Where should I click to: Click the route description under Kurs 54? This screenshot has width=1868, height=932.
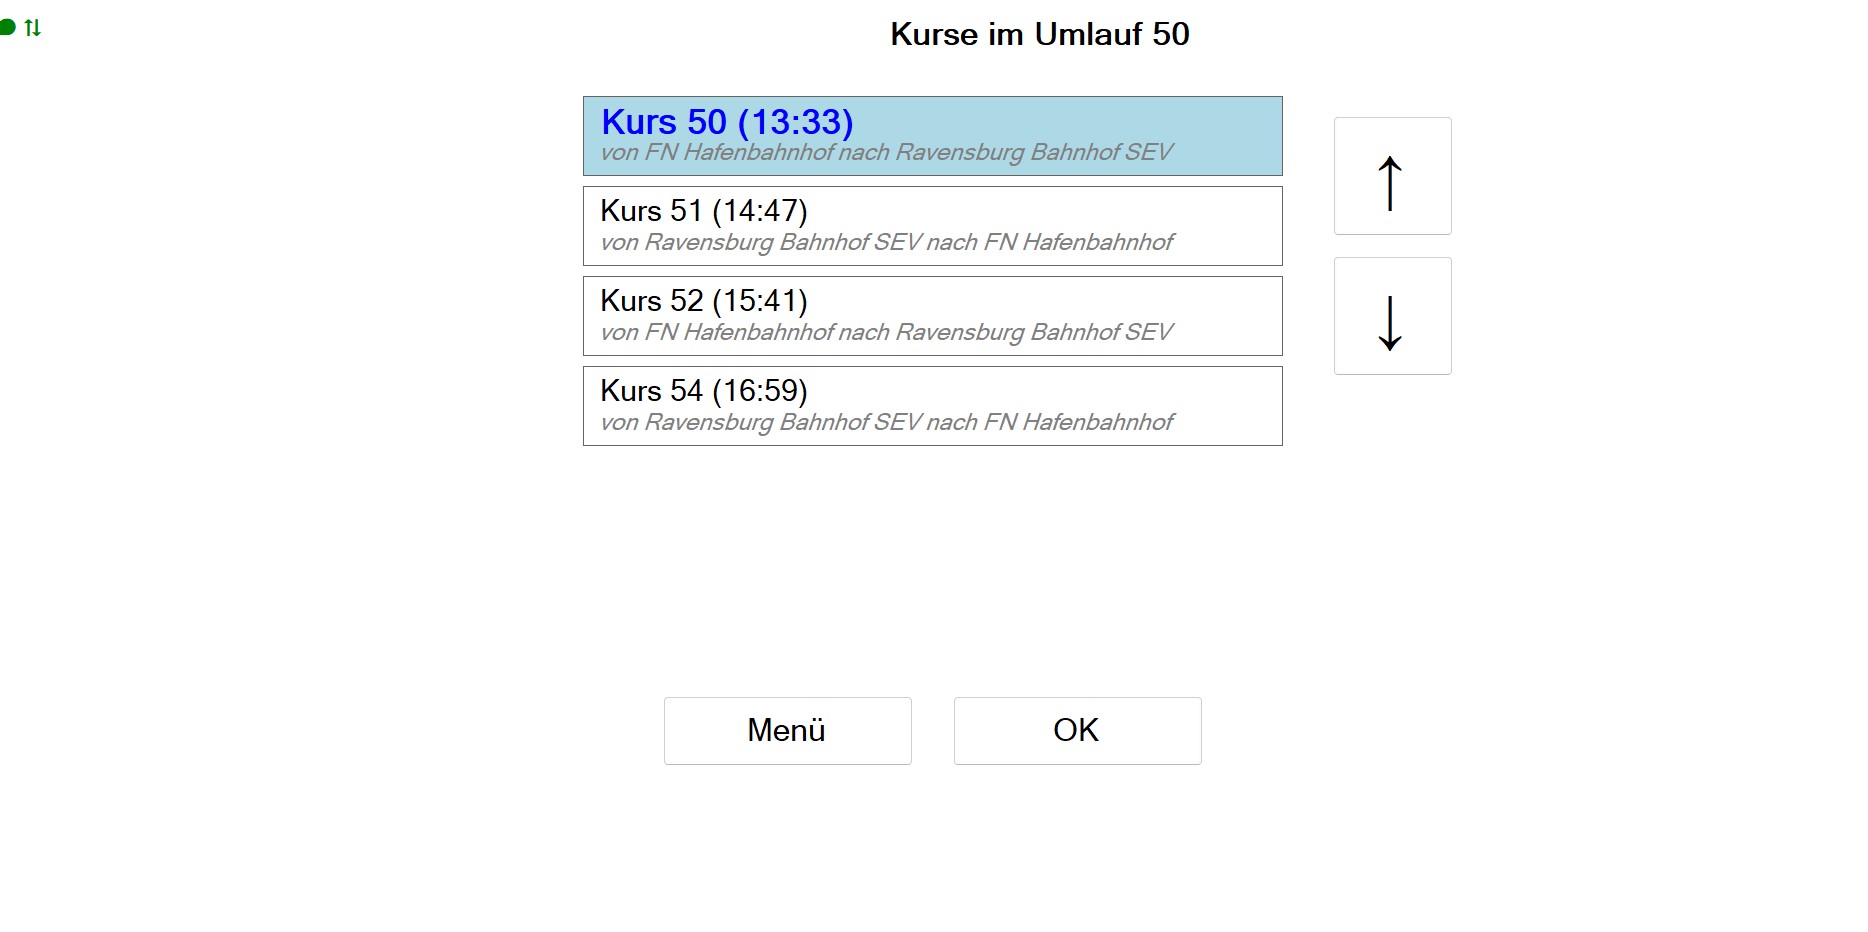[x=886, y=422]
